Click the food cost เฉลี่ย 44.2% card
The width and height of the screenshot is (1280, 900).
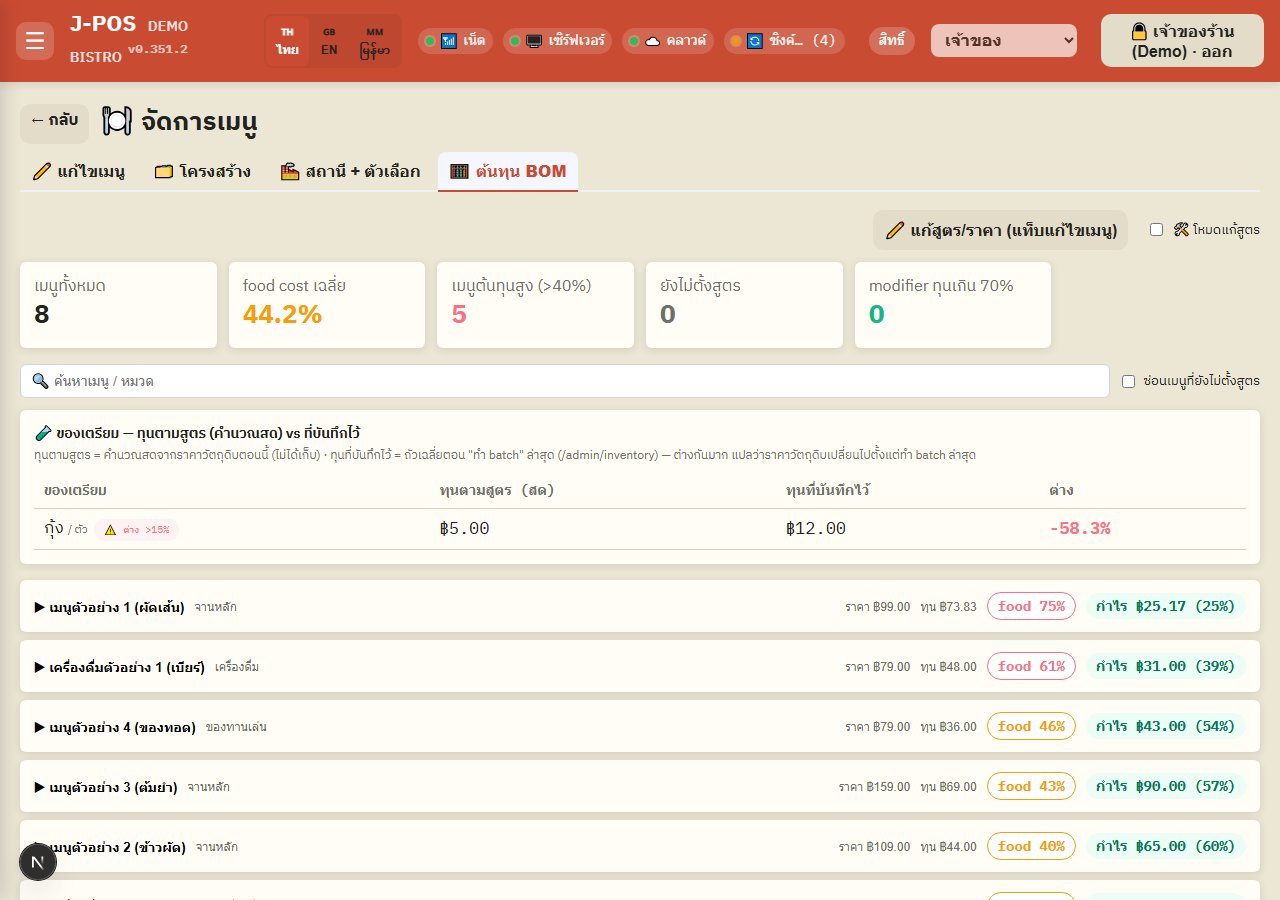[327, 305]
